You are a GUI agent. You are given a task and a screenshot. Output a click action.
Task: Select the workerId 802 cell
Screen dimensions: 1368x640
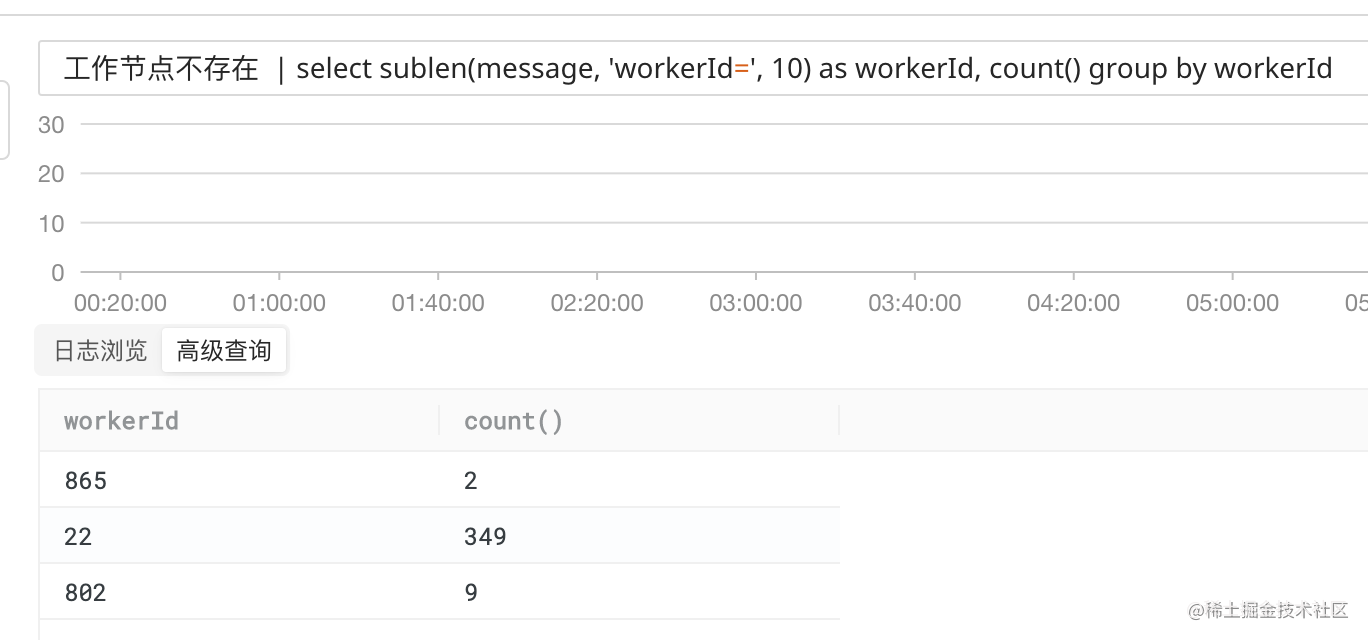tap(86, 593)
